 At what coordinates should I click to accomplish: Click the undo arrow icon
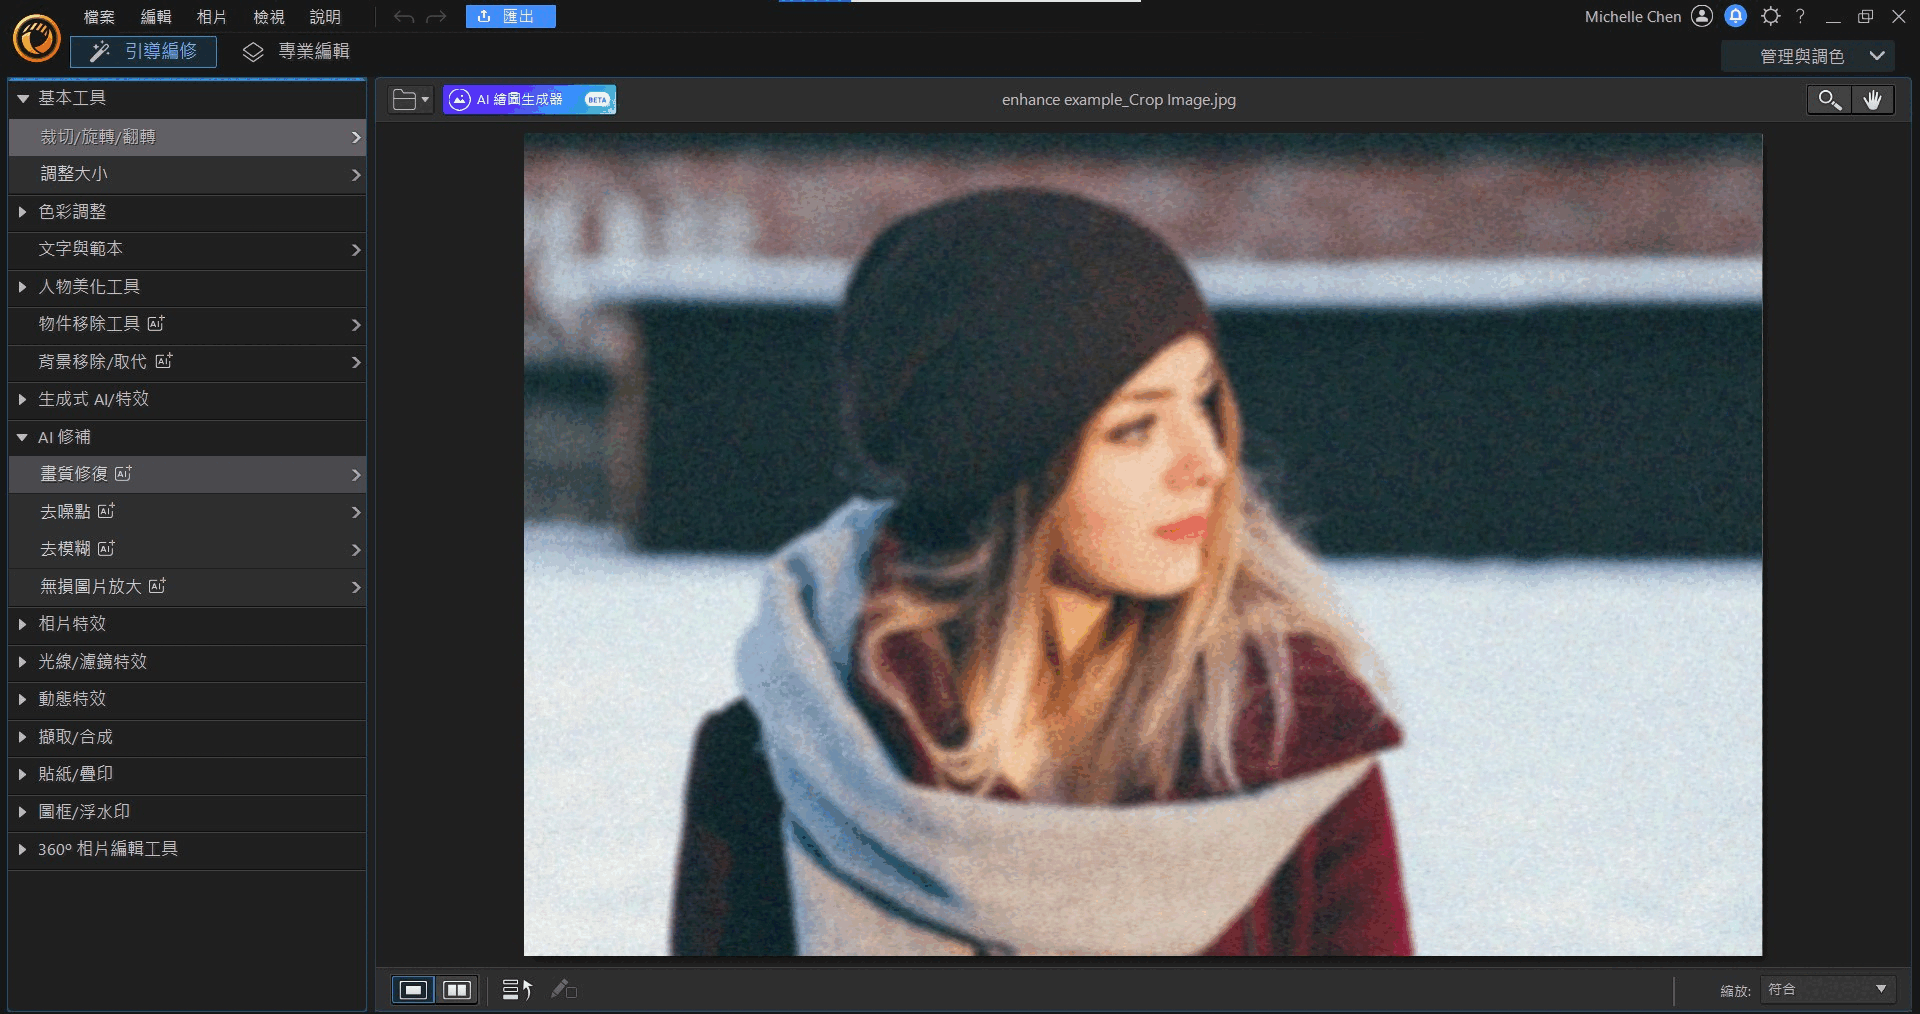pos(404,17)
